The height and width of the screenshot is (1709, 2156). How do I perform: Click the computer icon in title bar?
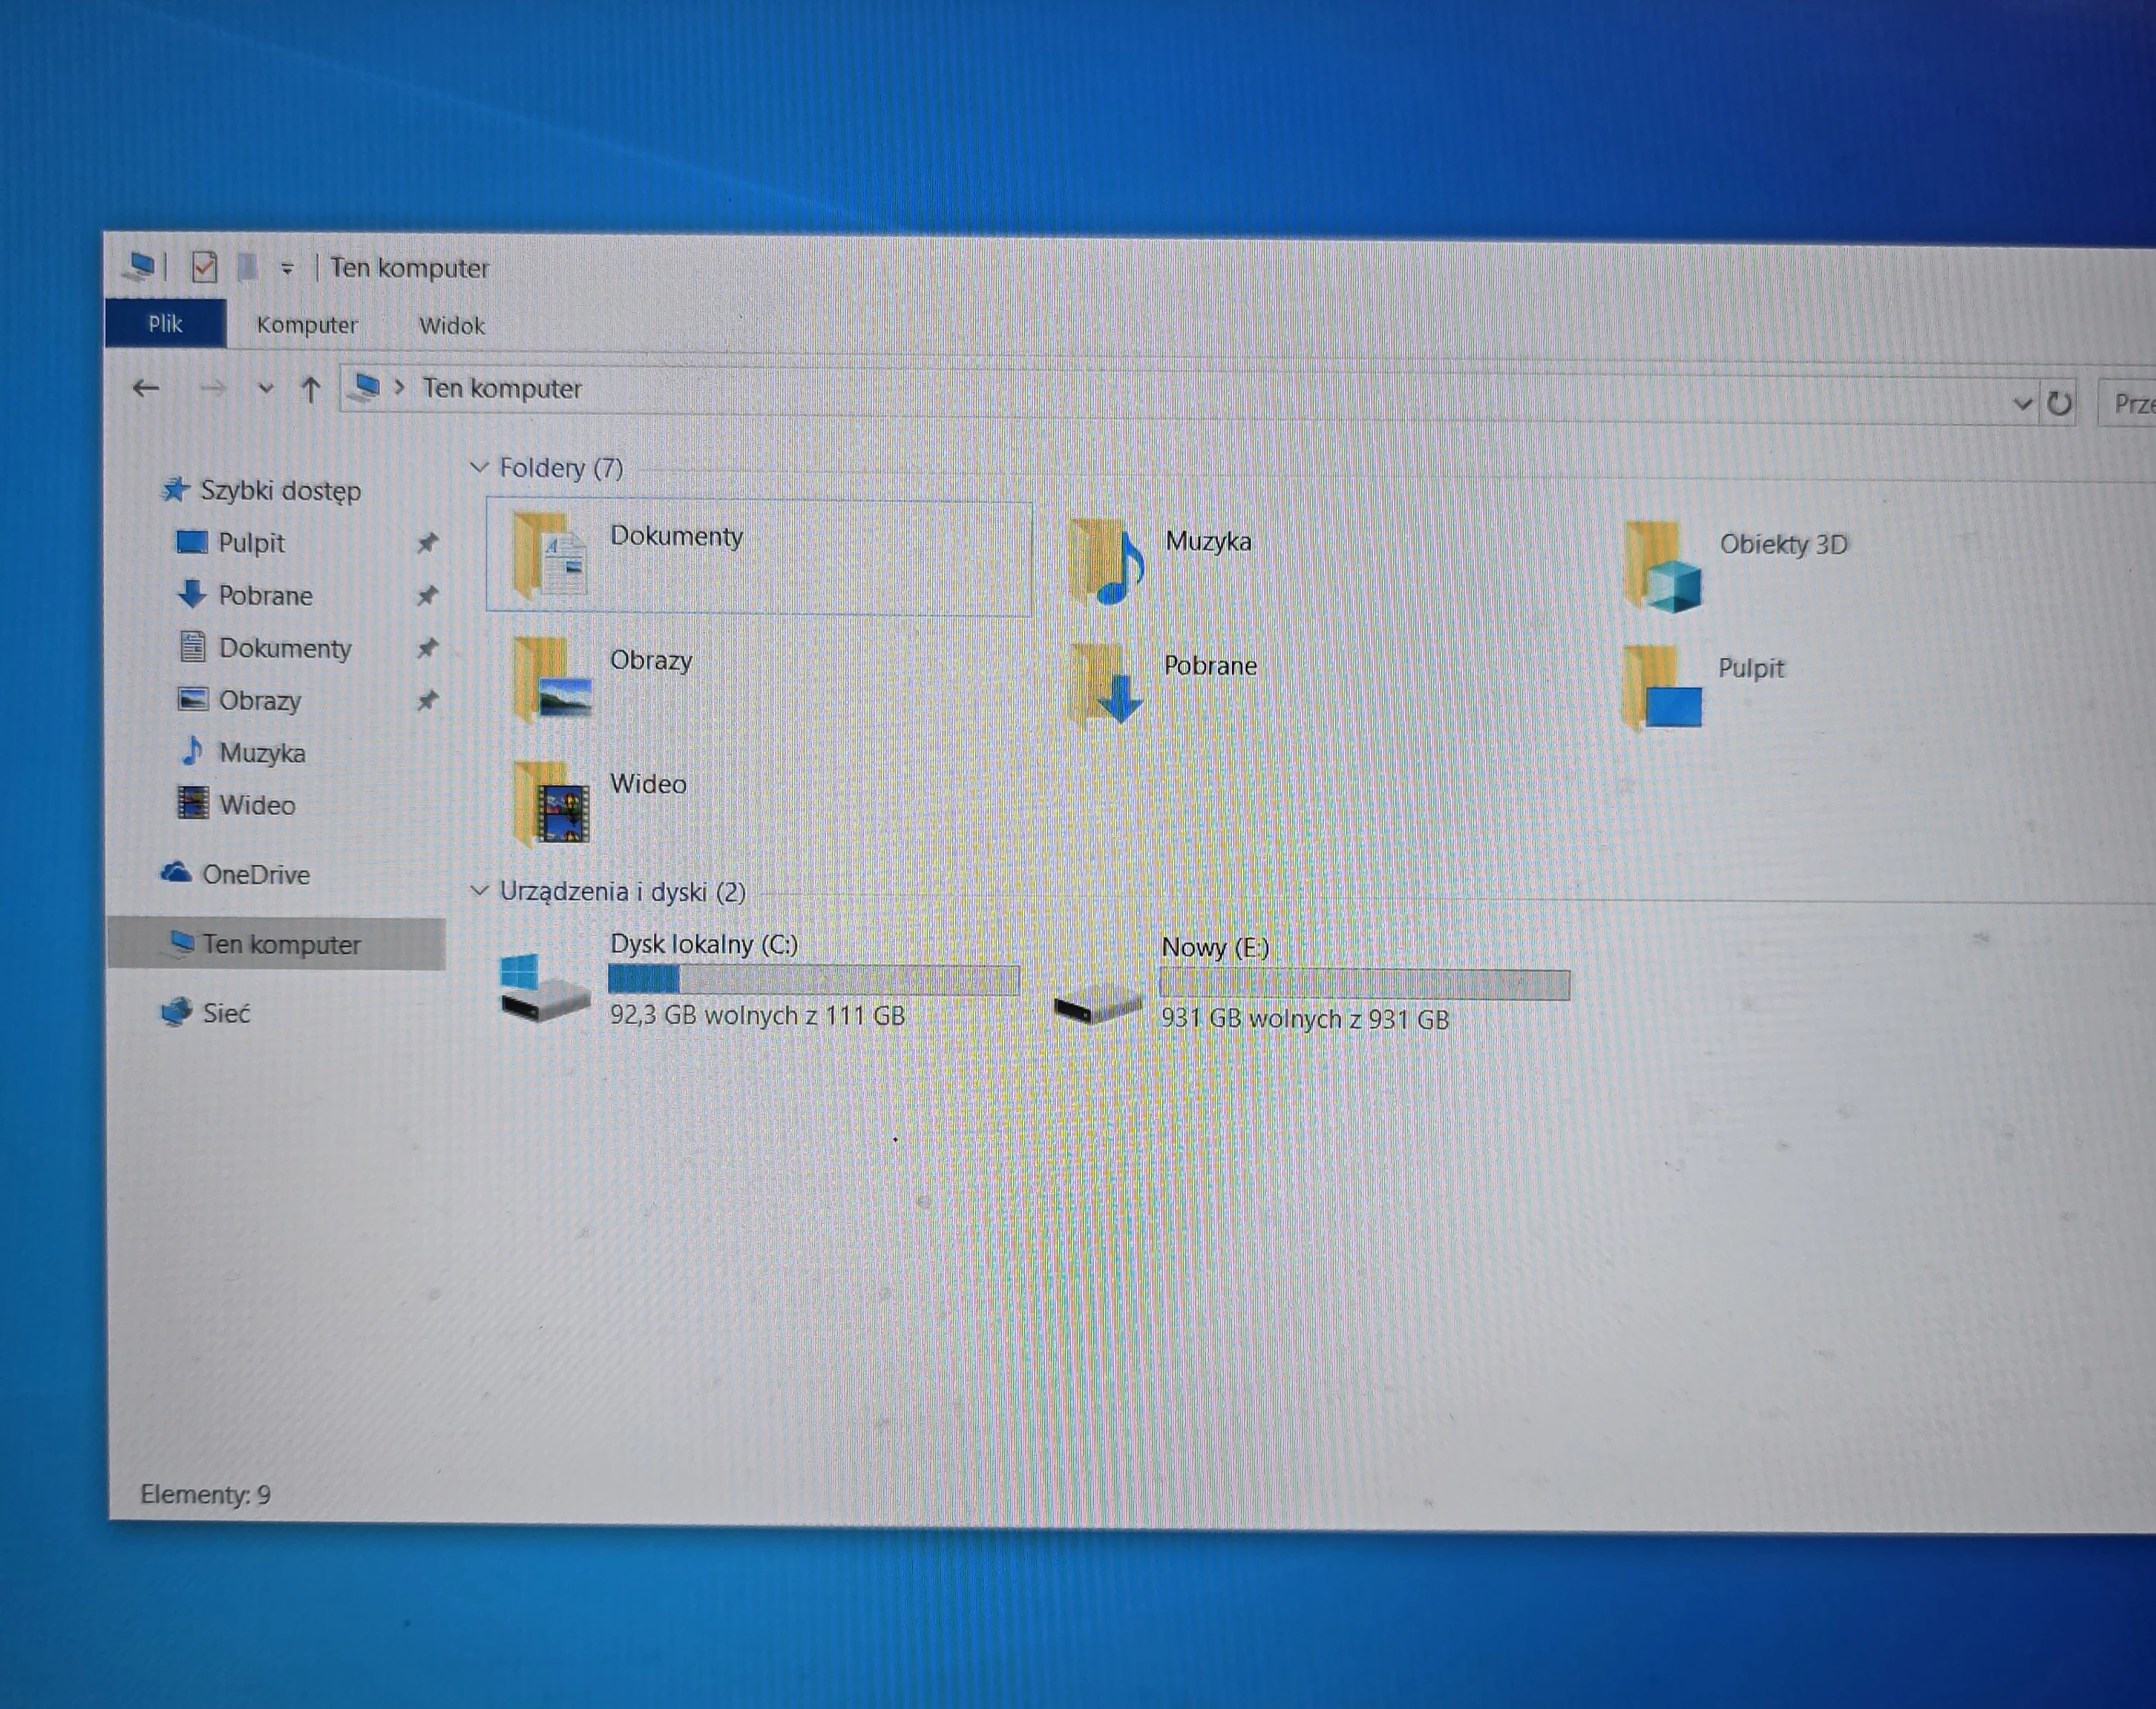click(x=140, y=266)
